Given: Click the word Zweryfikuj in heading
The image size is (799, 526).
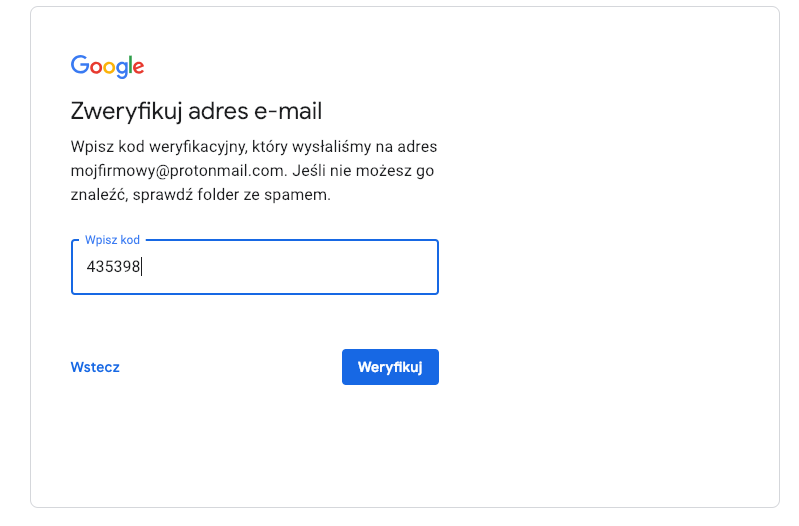Looking at the screenshot, I should point(117,110).
